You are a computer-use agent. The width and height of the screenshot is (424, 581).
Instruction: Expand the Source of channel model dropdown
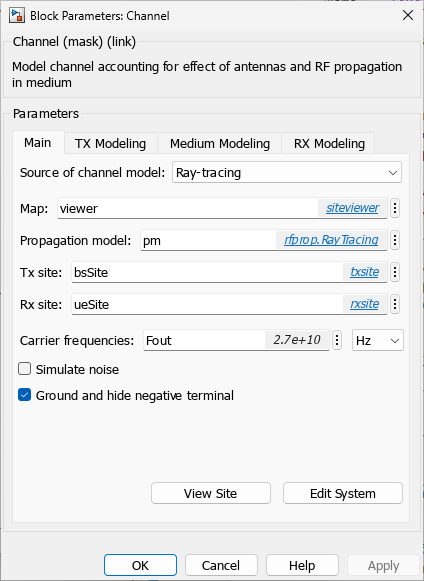coord(286,172)
